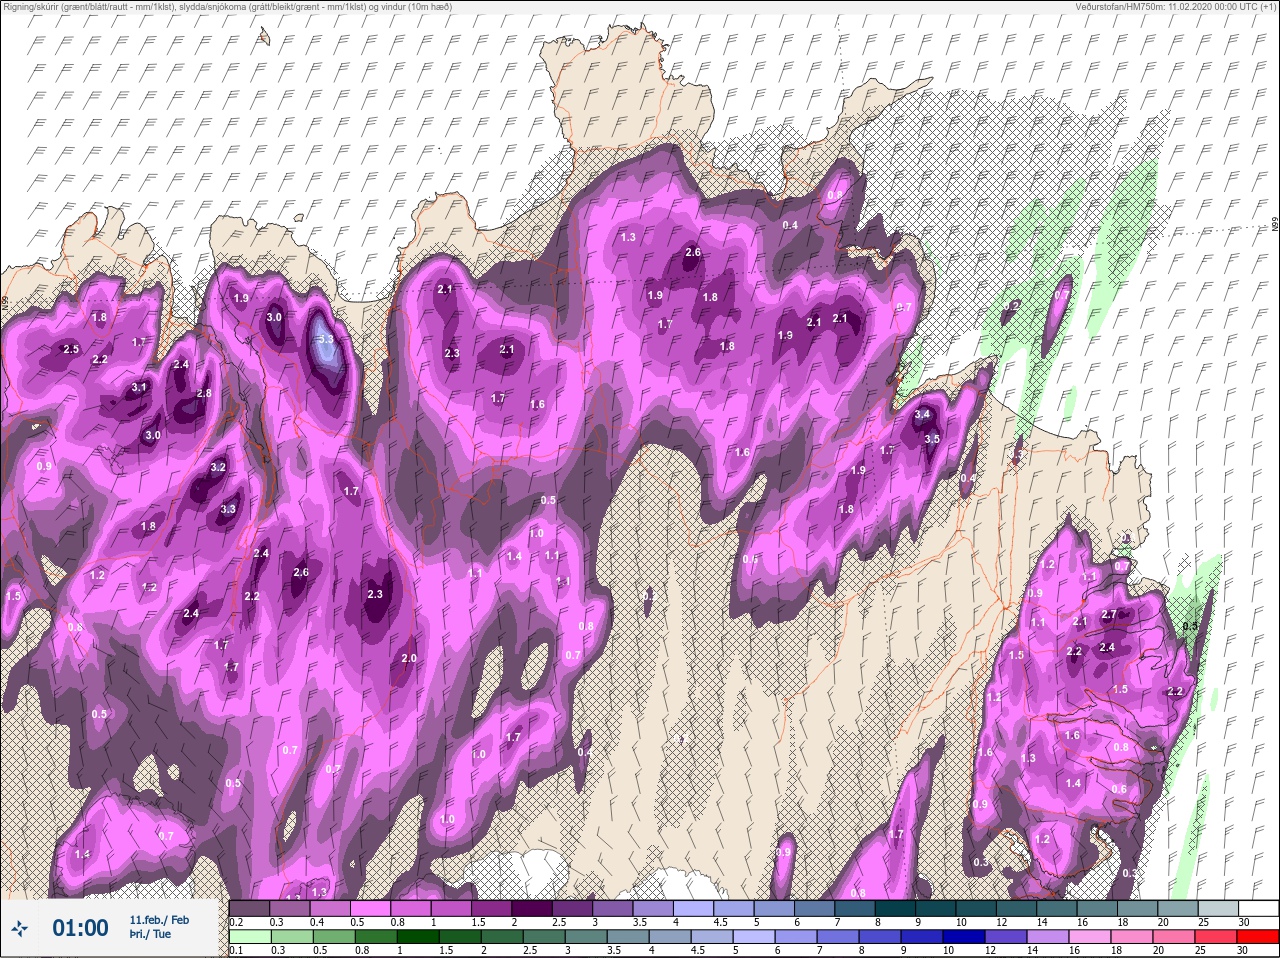Click the '0.1' label under the bottom scale
Screen dimensions: 1280x958
tap(235, 950)
